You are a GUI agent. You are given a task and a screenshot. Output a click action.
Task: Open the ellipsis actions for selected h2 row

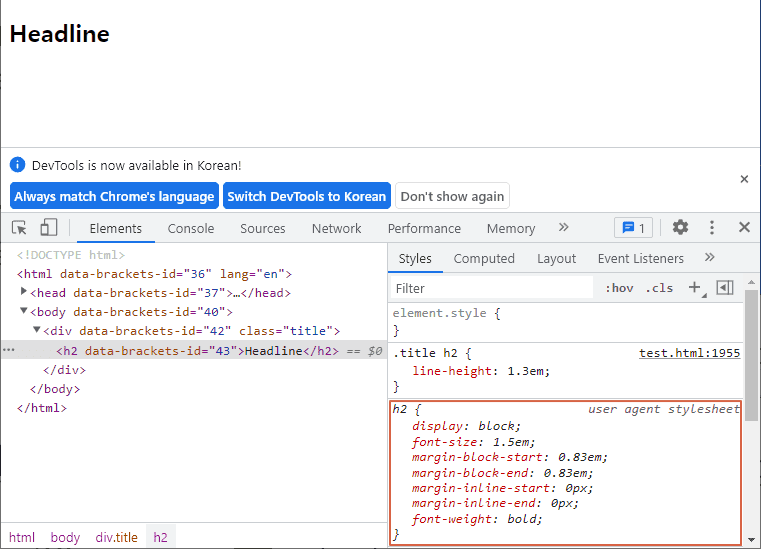pos(9,350)
